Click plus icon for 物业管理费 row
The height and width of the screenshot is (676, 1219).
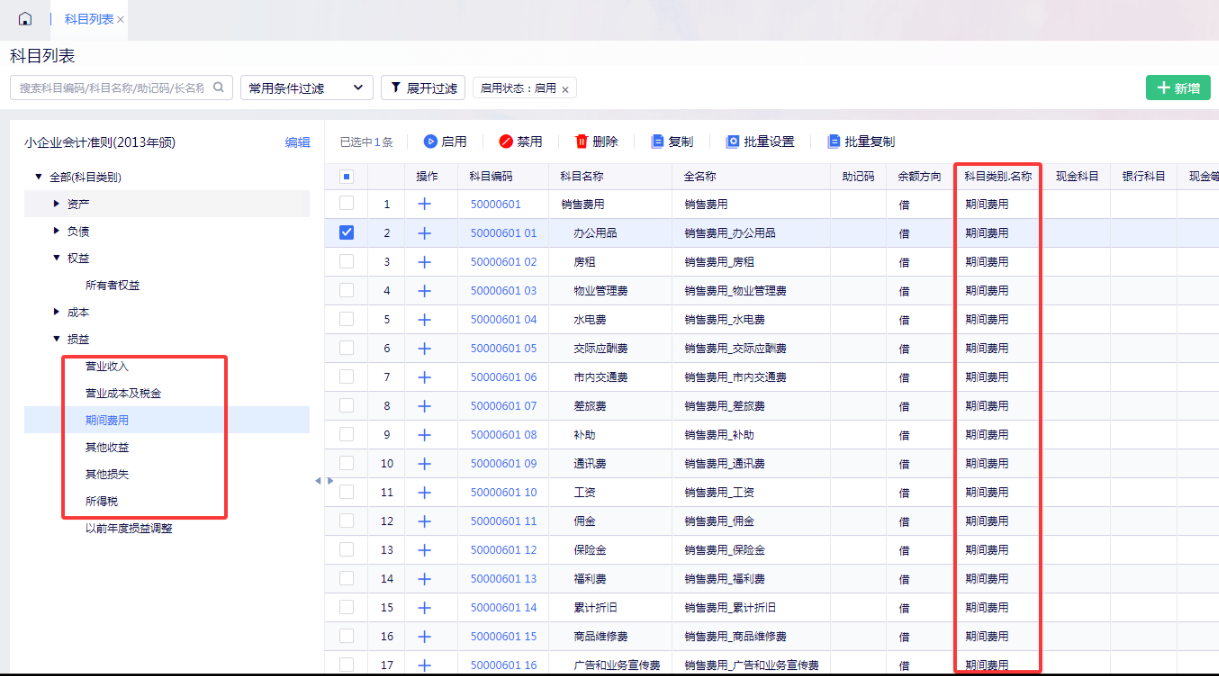tap(424, 291)
